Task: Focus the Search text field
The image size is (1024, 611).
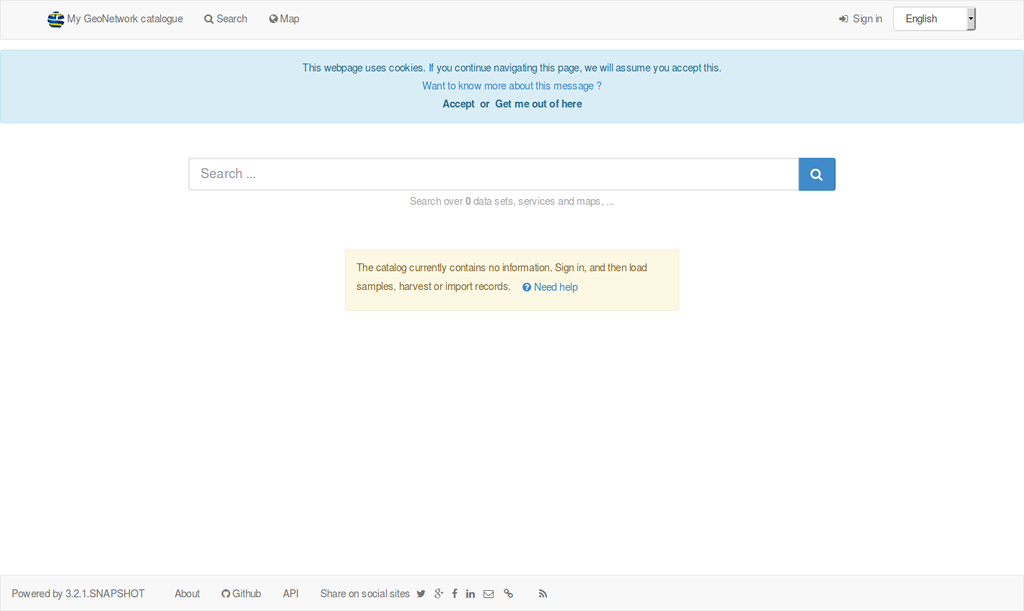Action: [494, 174]
